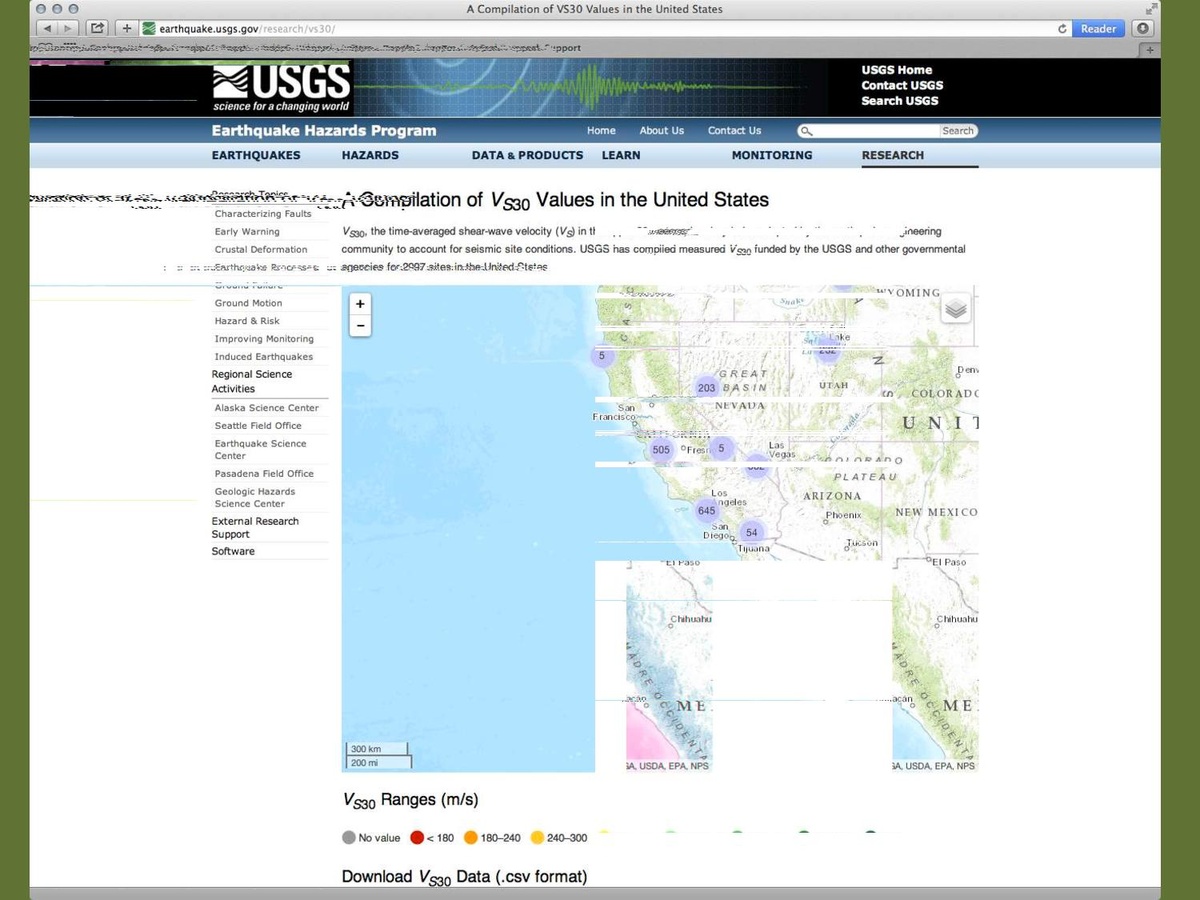1200x900 pixels.
Task: Click the Search button in header
Action: pyautogui.click(x=957, y=131)
